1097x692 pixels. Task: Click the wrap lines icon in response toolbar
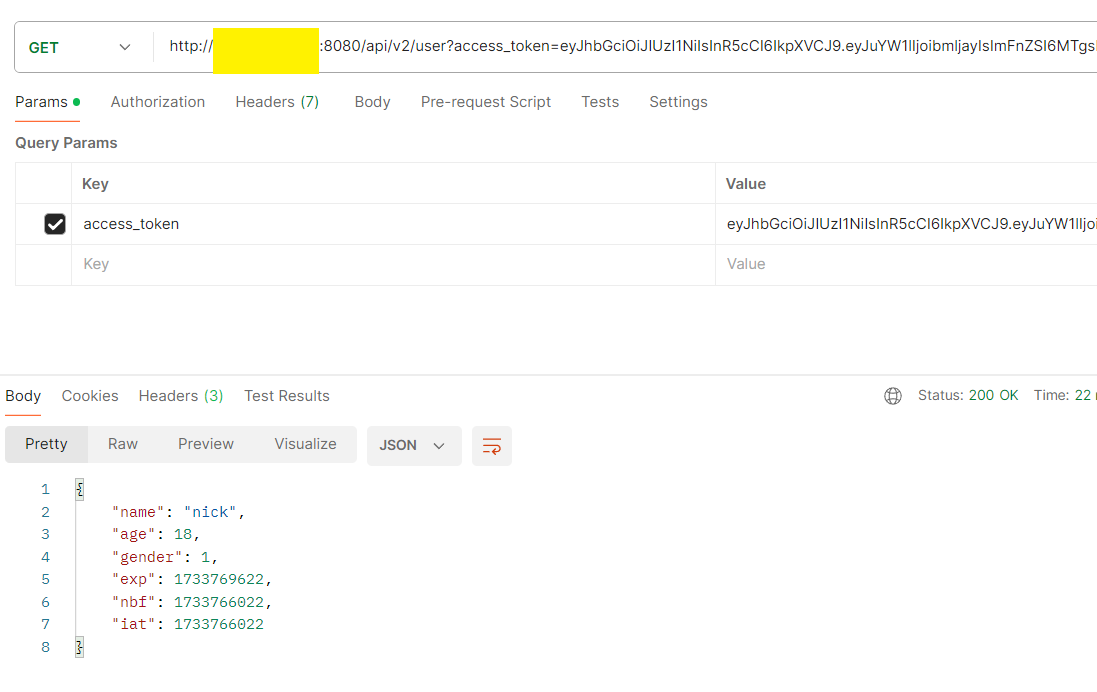pyautogui.click(x=491, y=446)
